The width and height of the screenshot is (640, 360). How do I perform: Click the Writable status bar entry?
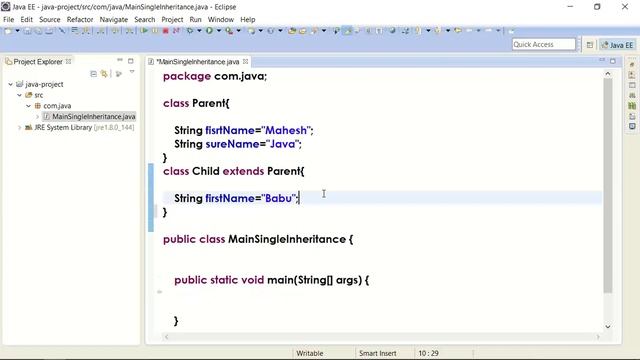click(309, 353)
